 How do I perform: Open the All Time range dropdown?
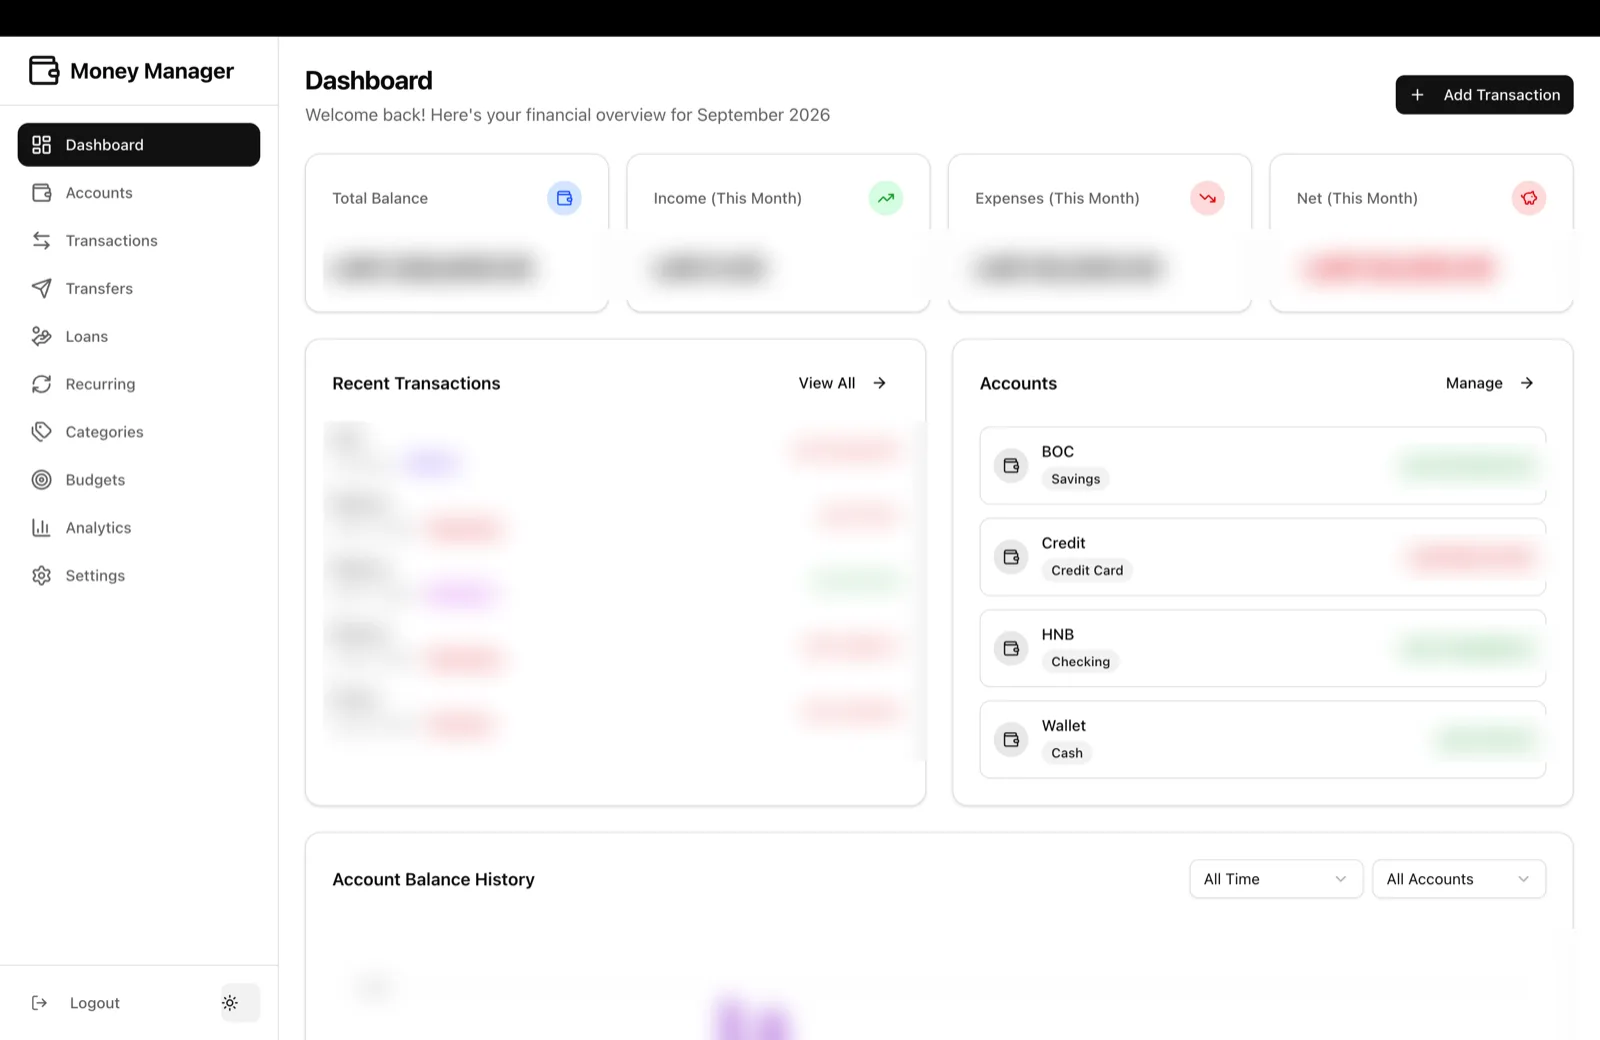pos(1276,879)
